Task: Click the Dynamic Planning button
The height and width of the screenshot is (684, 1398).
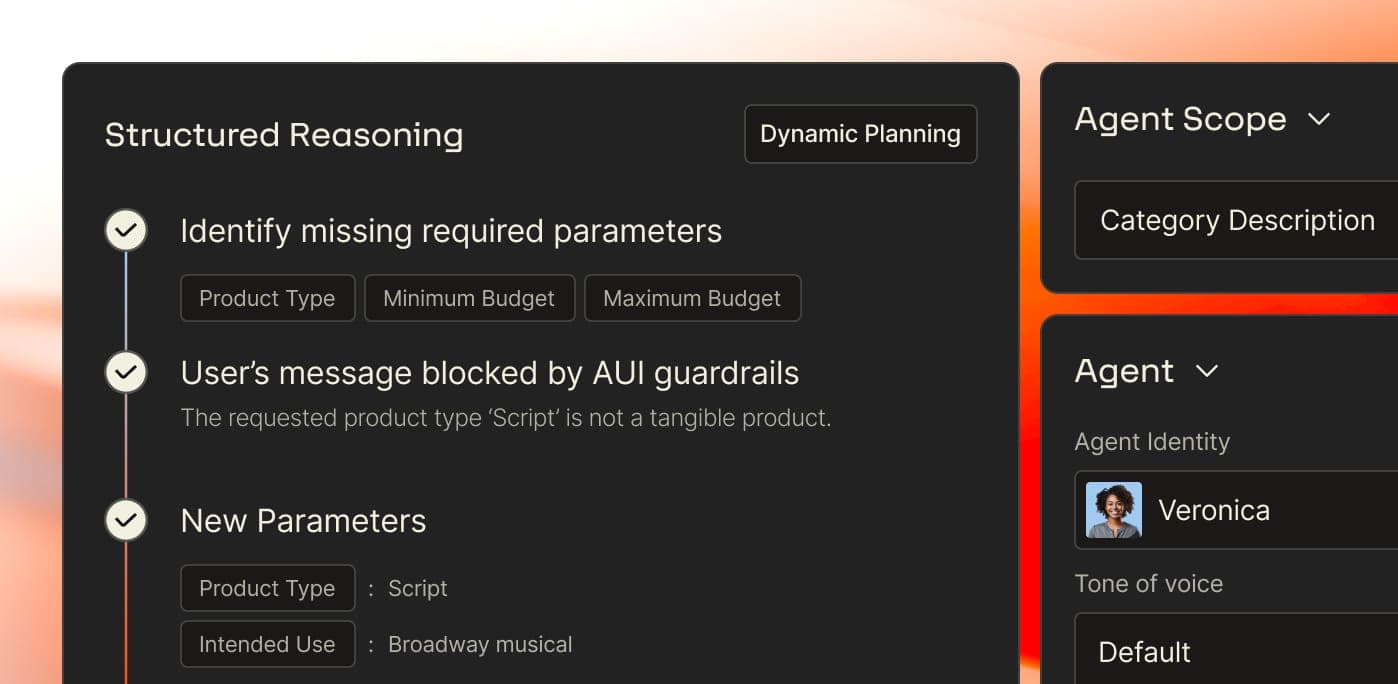Action: coord(860,134)
